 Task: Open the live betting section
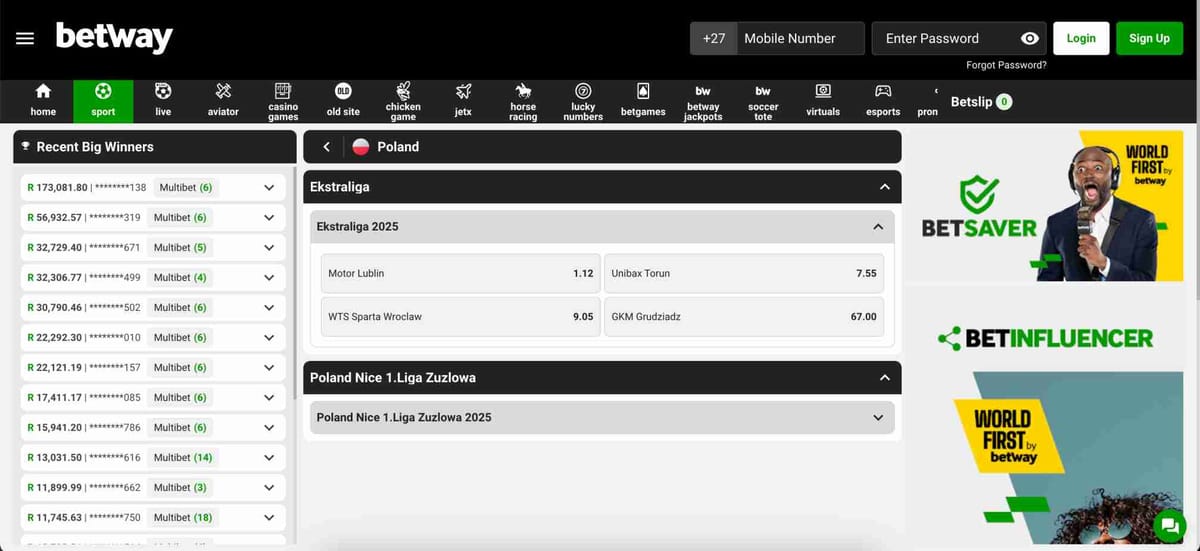163,101
